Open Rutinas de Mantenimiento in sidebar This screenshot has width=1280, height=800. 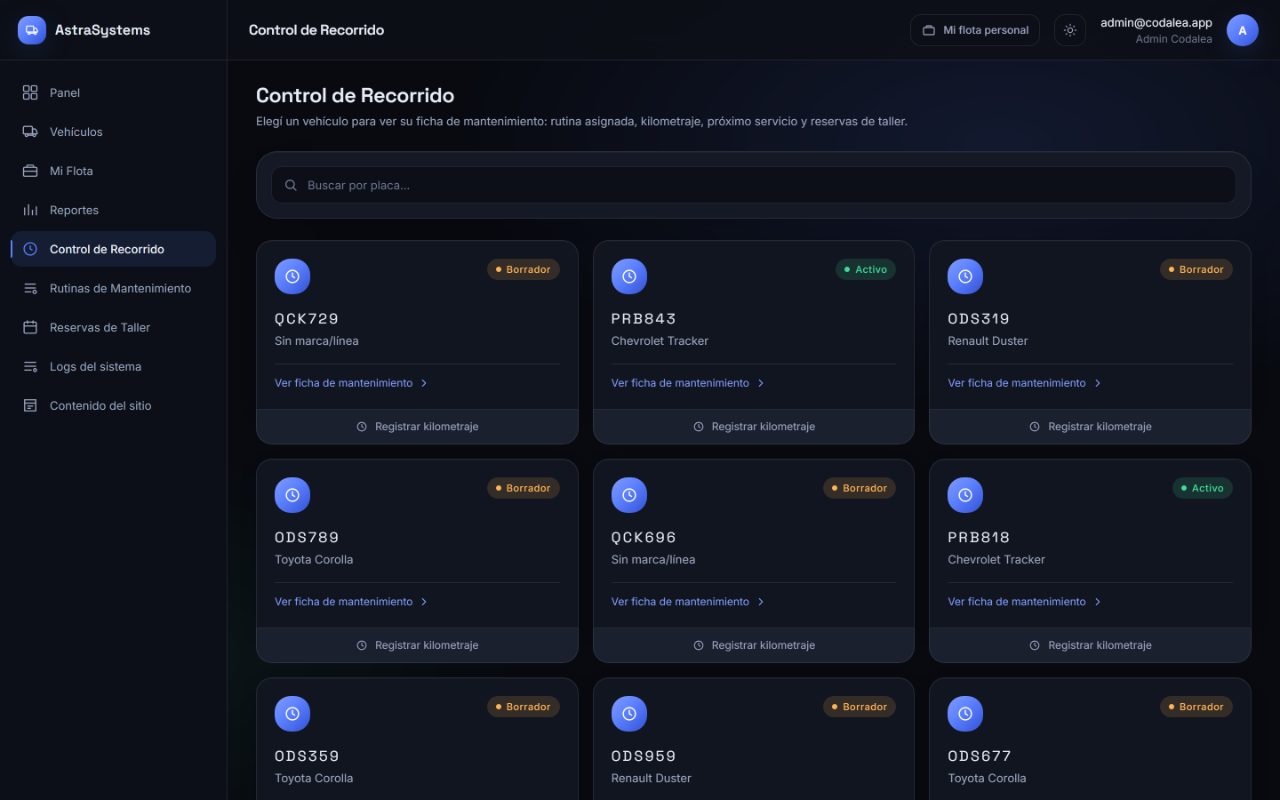click(113, 288)
